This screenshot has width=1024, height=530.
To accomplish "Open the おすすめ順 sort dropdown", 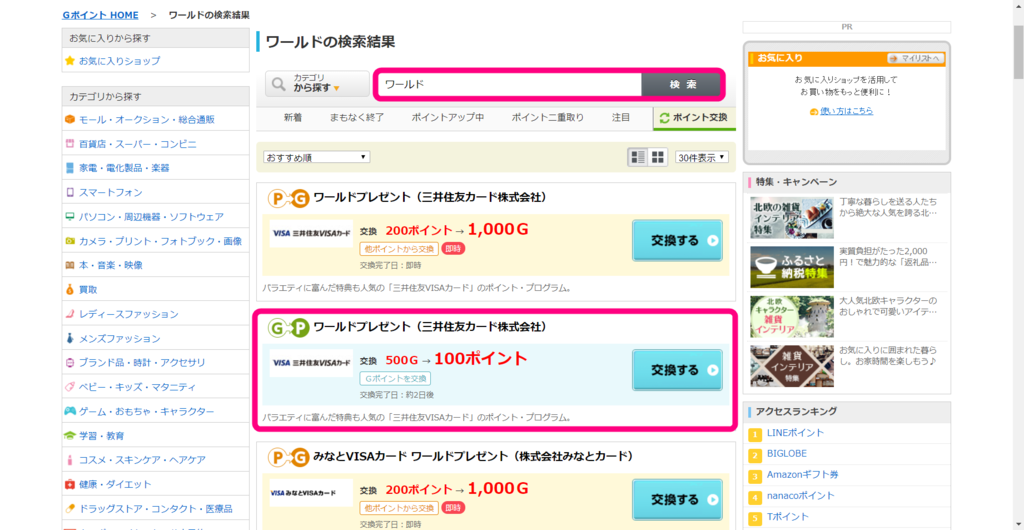I will pos(317,157).
